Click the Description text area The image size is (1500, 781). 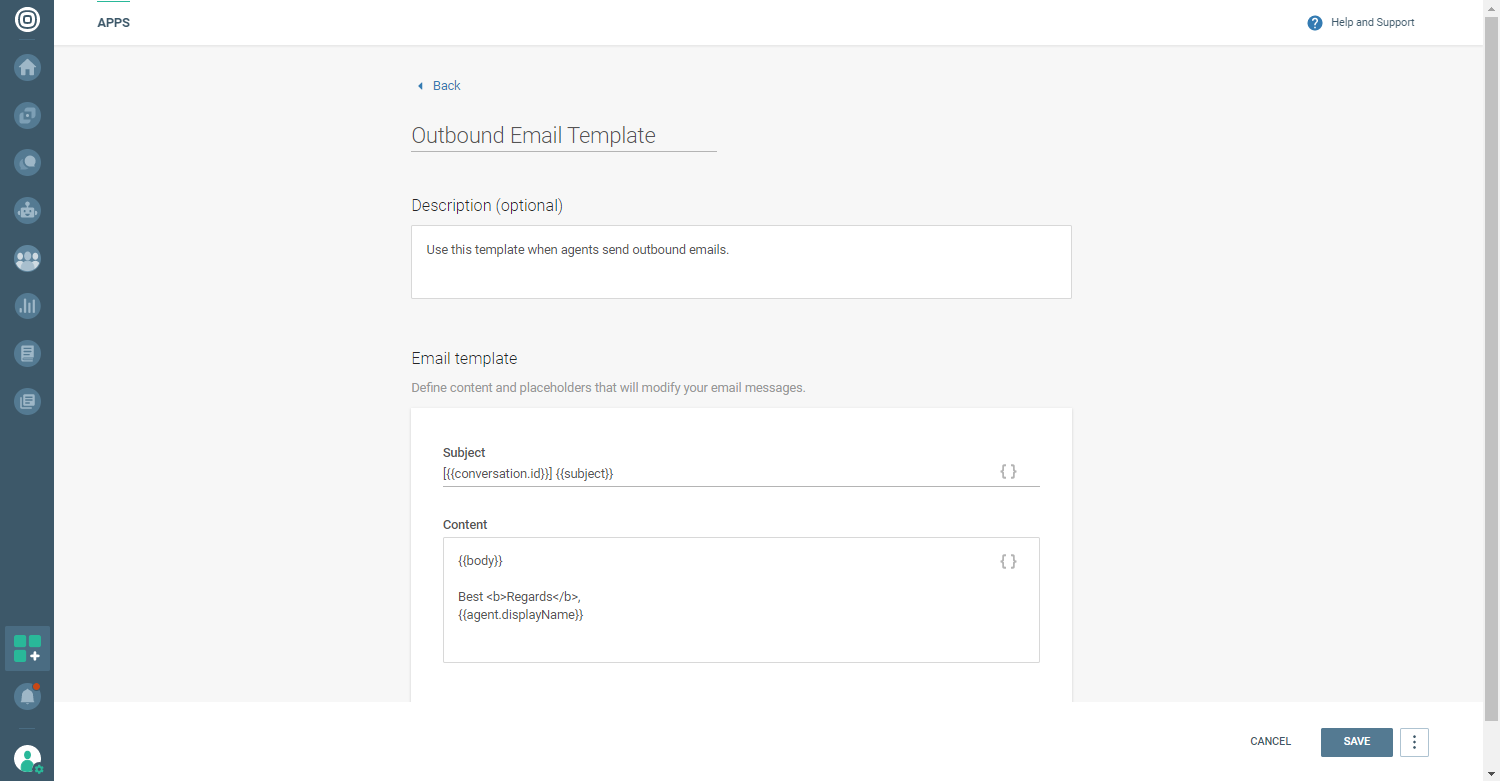(741, 262)
